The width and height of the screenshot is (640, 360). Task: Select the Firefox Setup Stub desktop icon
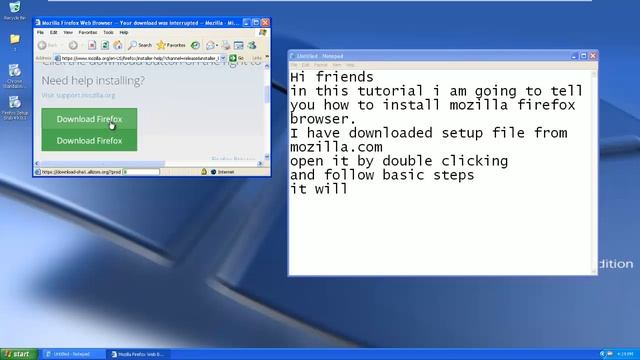click(15, 108)
